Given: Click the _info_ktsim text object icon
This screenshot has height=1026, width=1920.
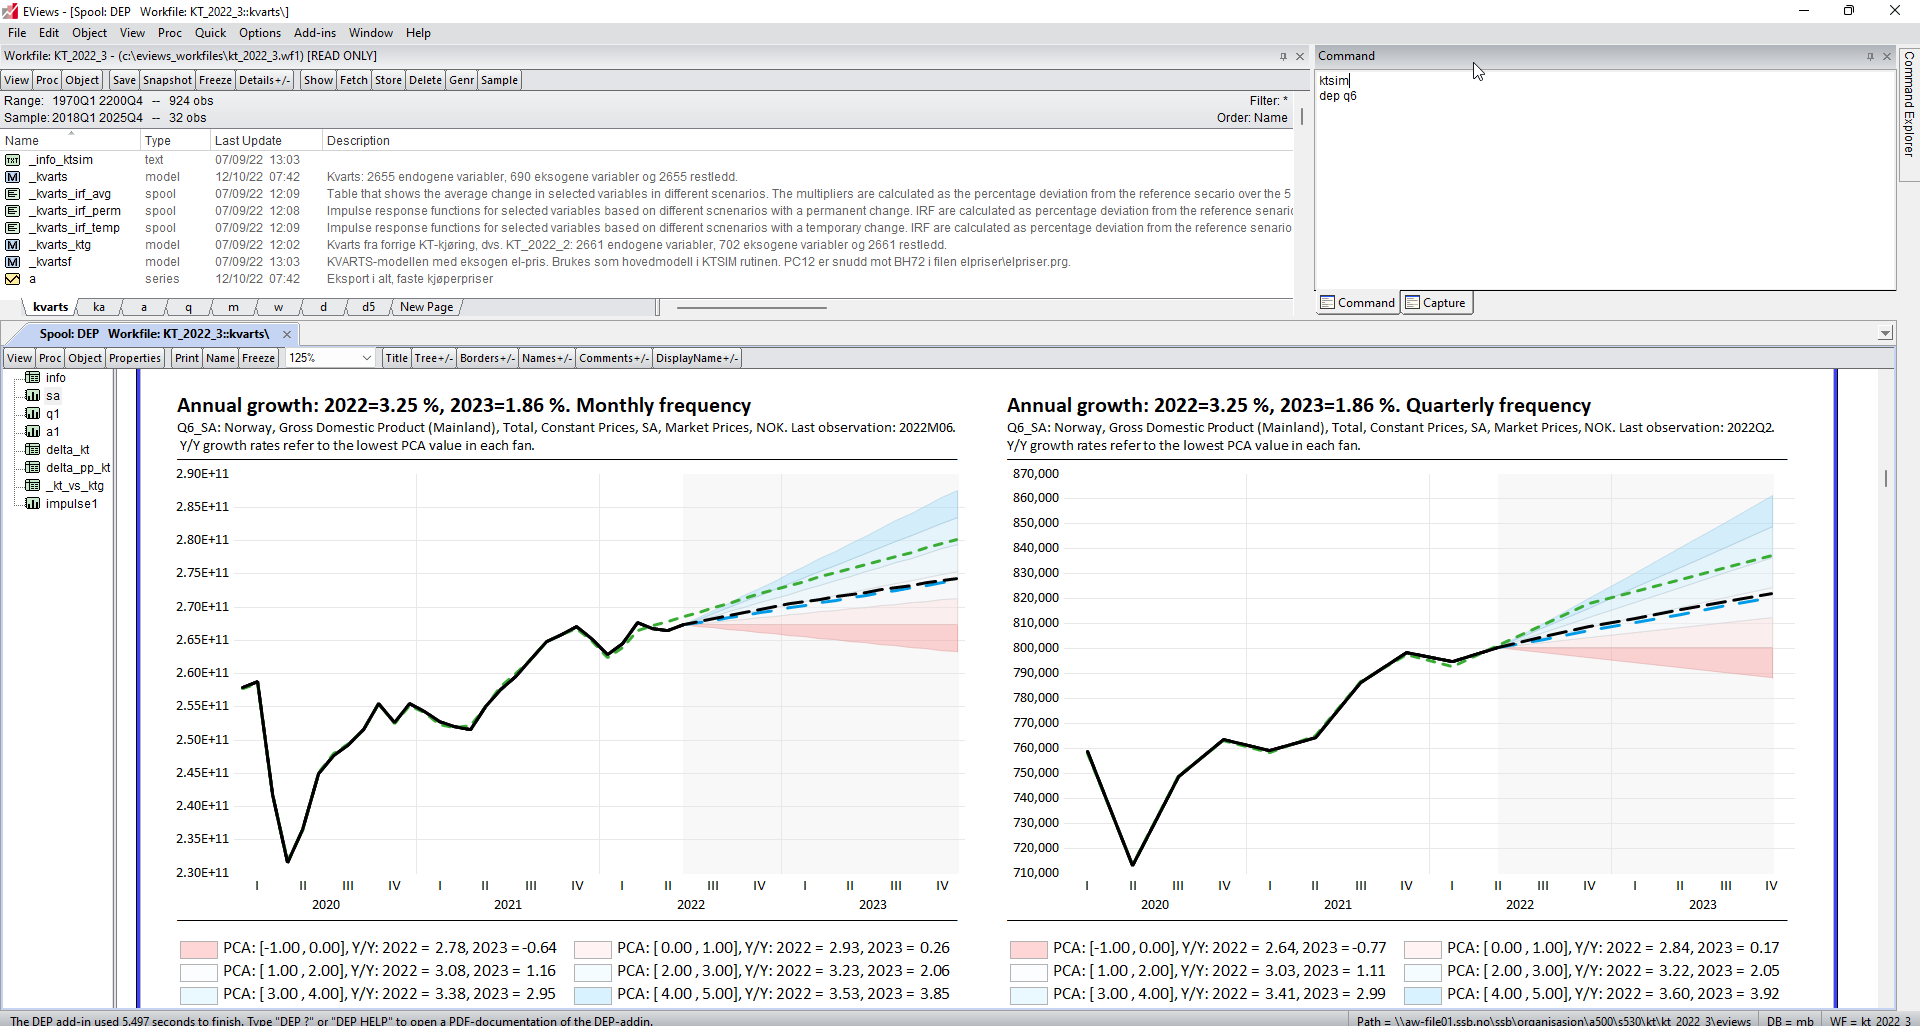Looking at the screenshot, I should (x=13, y=160).
